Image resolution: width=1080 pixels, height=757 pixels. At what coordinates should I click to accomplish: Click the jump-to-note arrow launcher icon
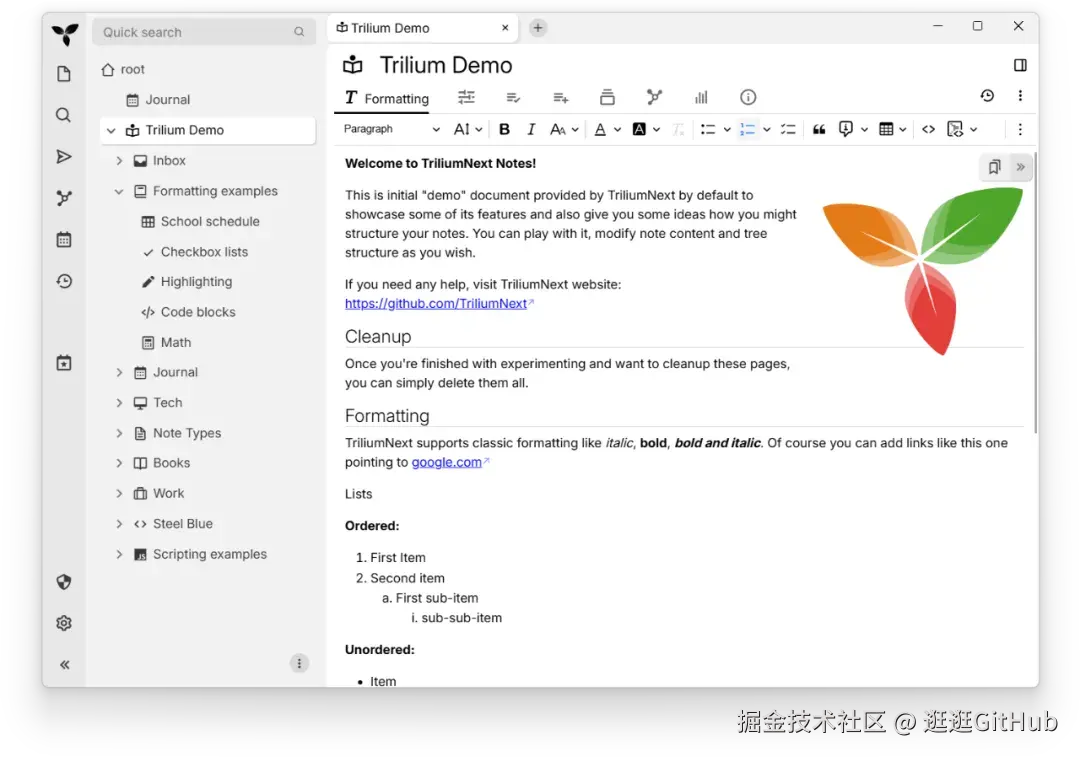click(63, 156)
